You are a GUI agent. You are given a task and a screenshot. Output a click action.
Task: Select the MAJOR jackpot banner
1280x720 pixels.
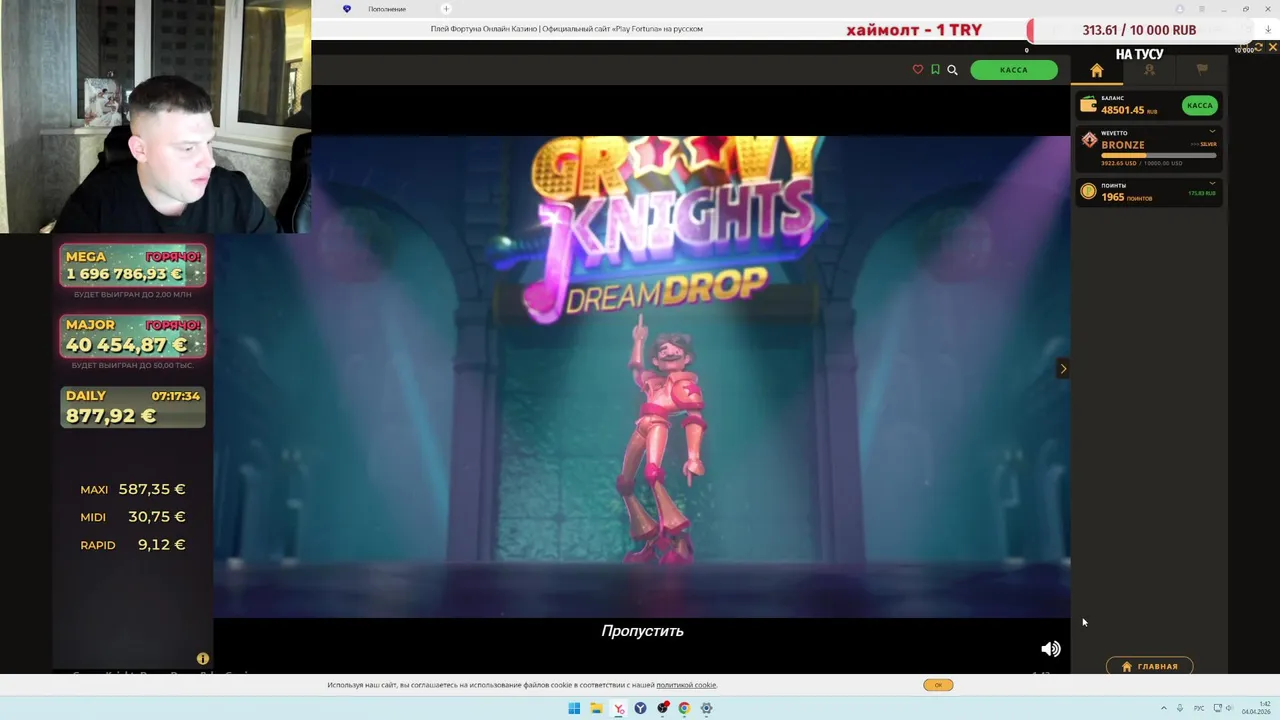point(133,336)
